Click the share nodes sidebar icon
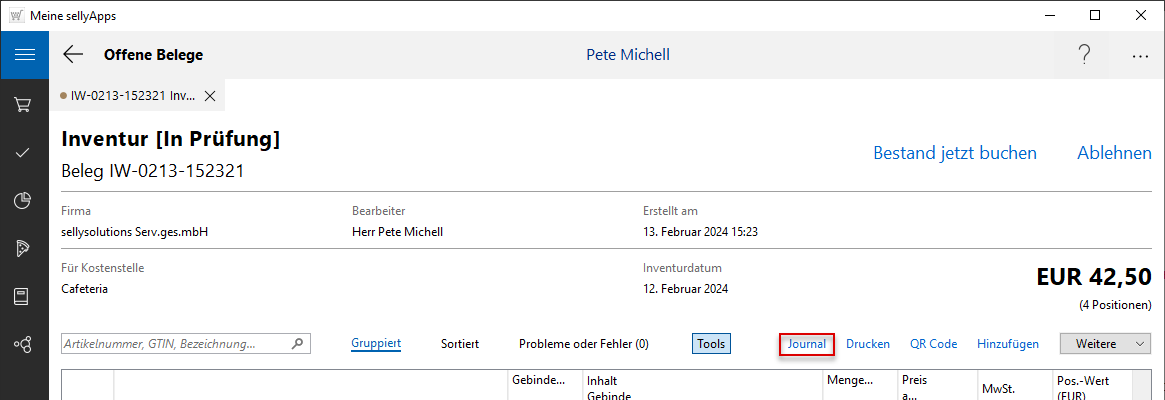 tap(24, 344)
